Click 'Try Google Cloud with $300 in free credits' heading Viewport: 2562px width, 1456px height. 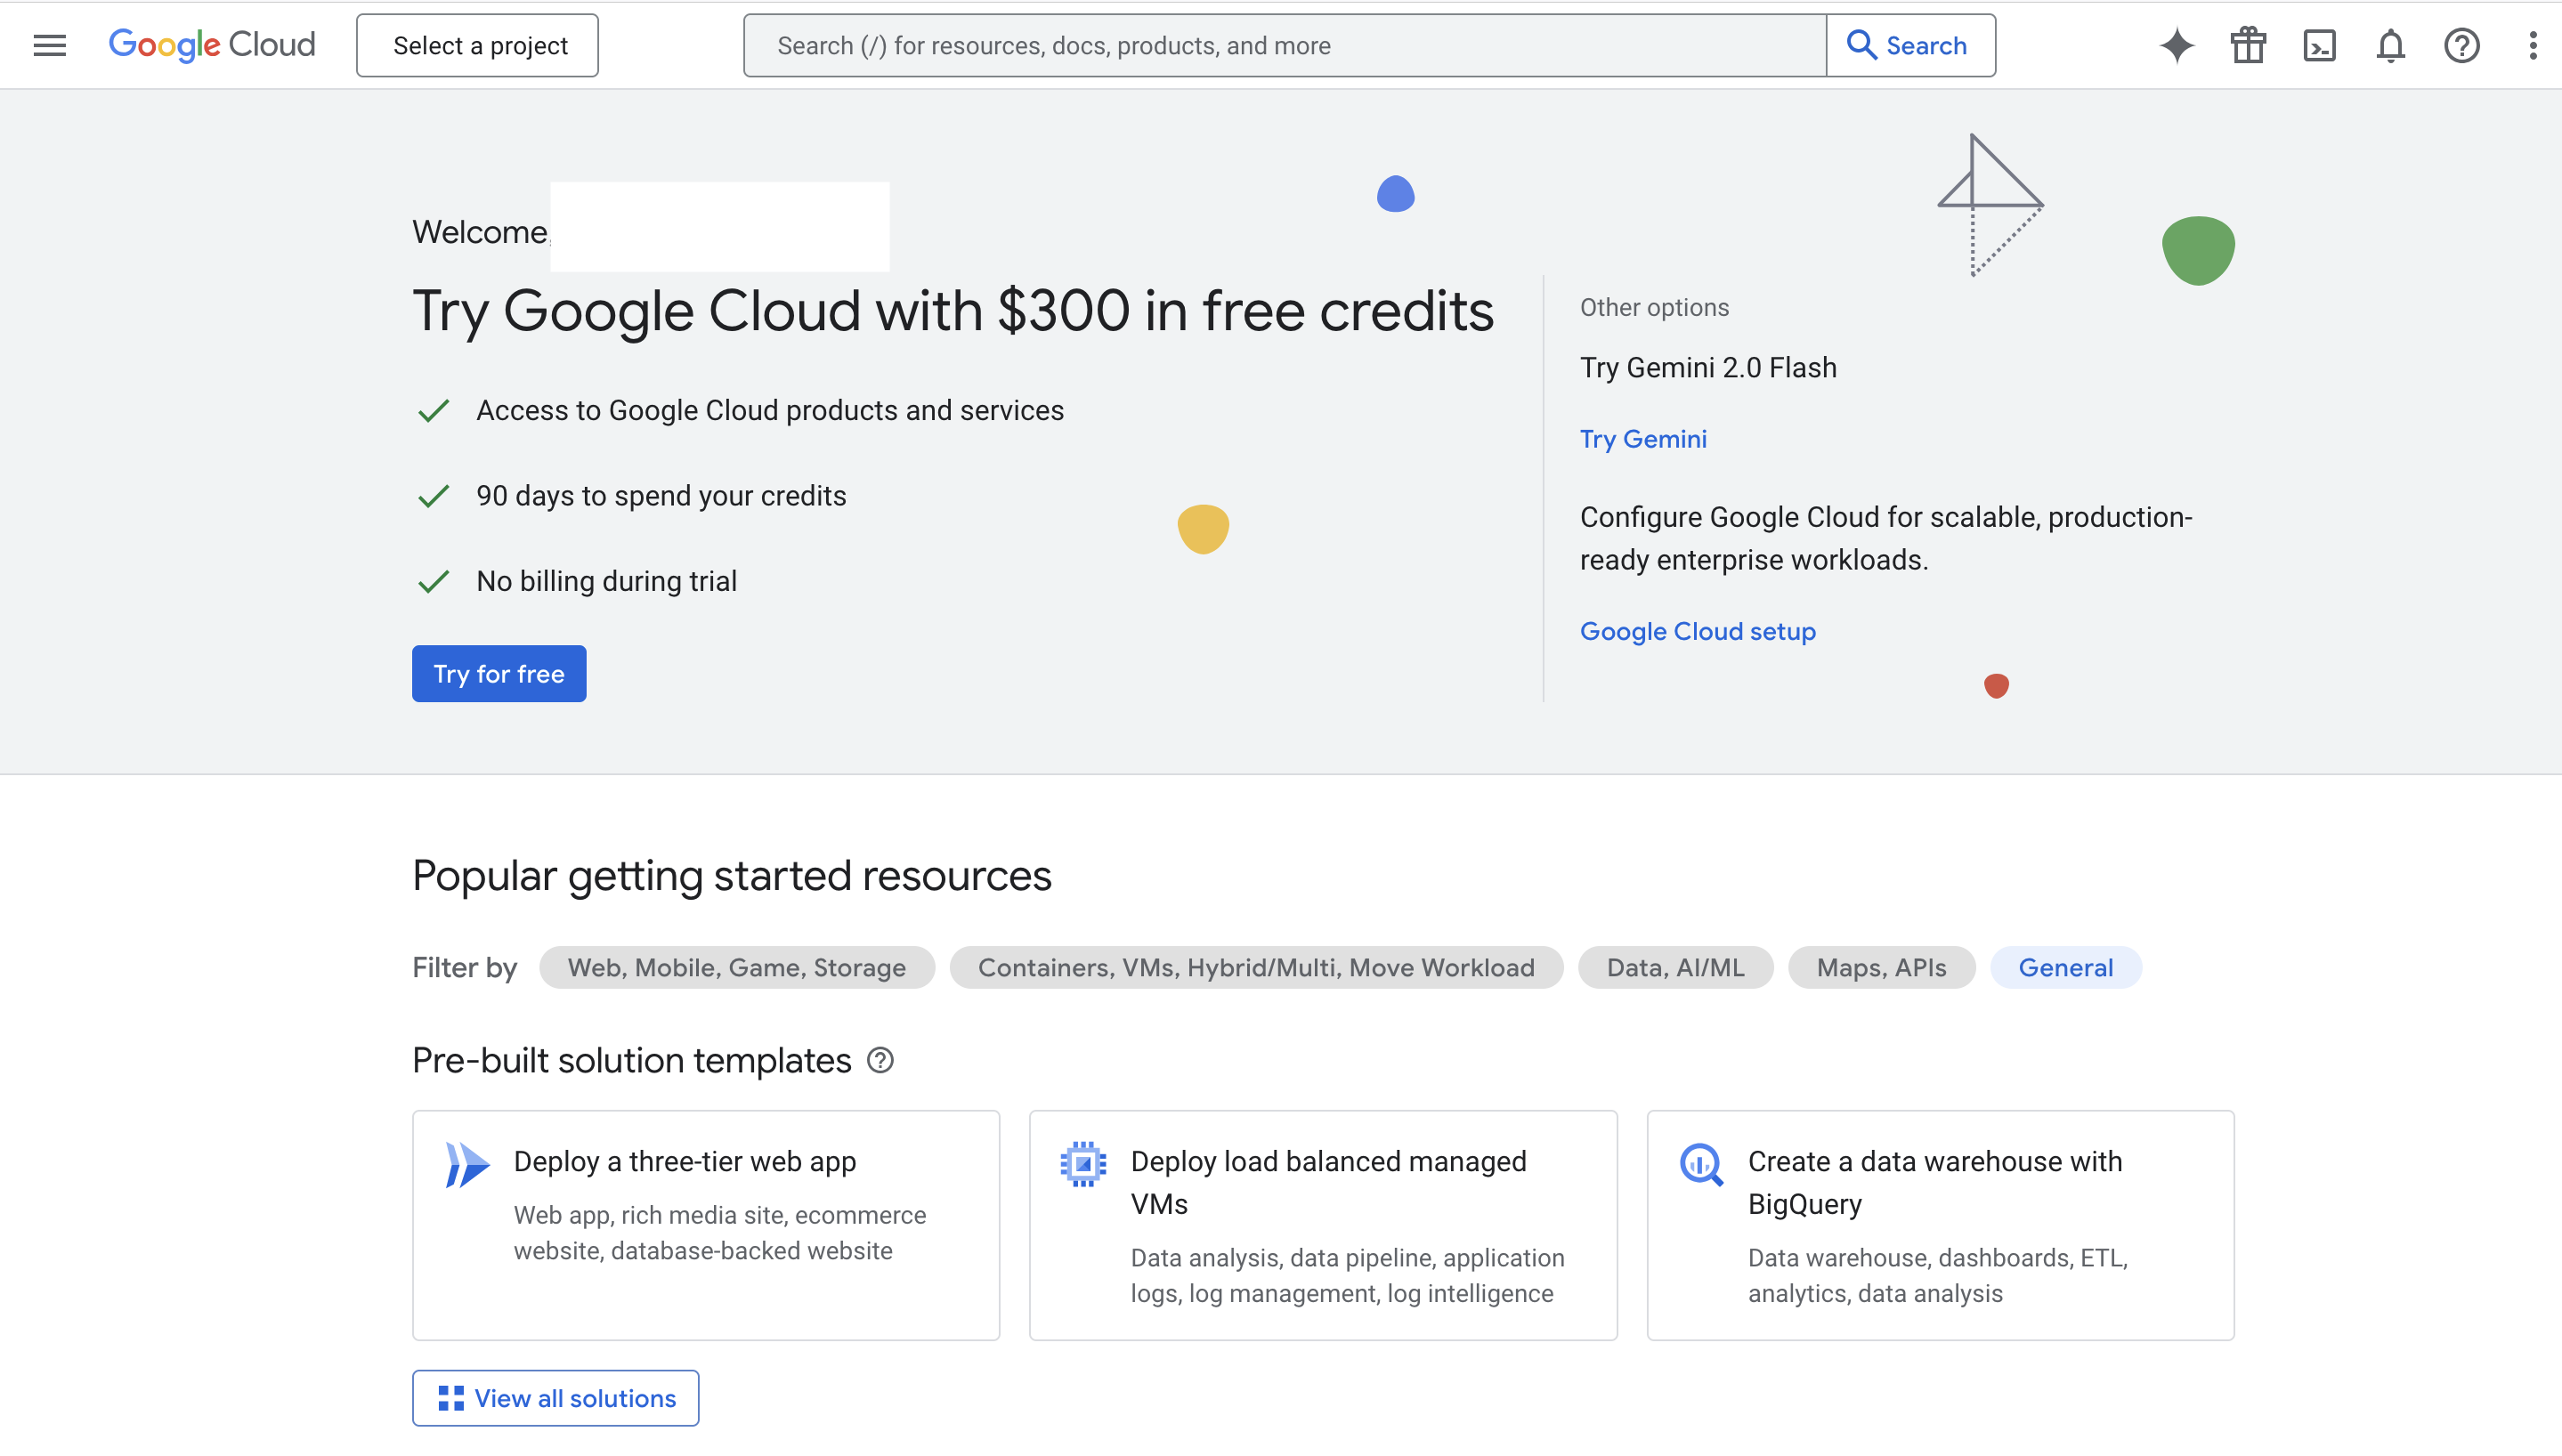(x=953, y=311)
